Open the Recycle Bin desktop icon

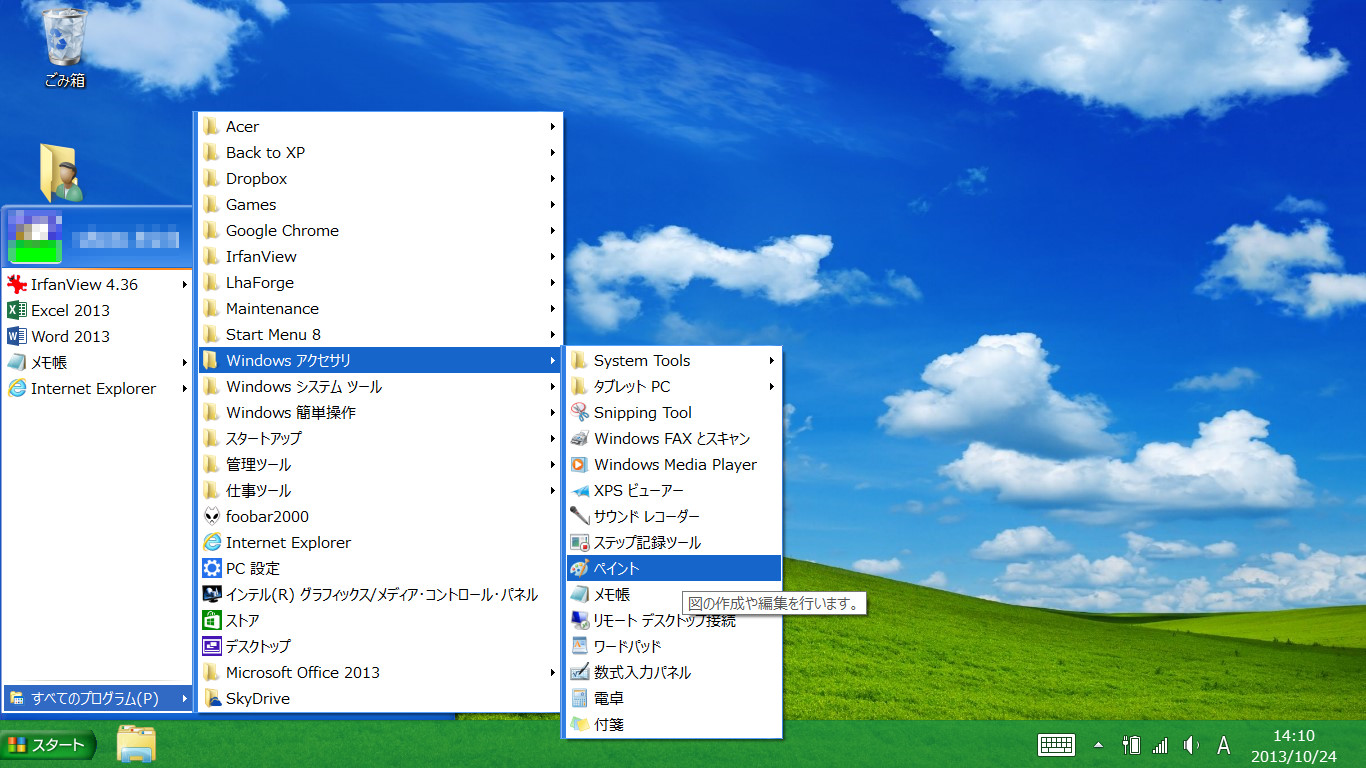click(66, 47)
